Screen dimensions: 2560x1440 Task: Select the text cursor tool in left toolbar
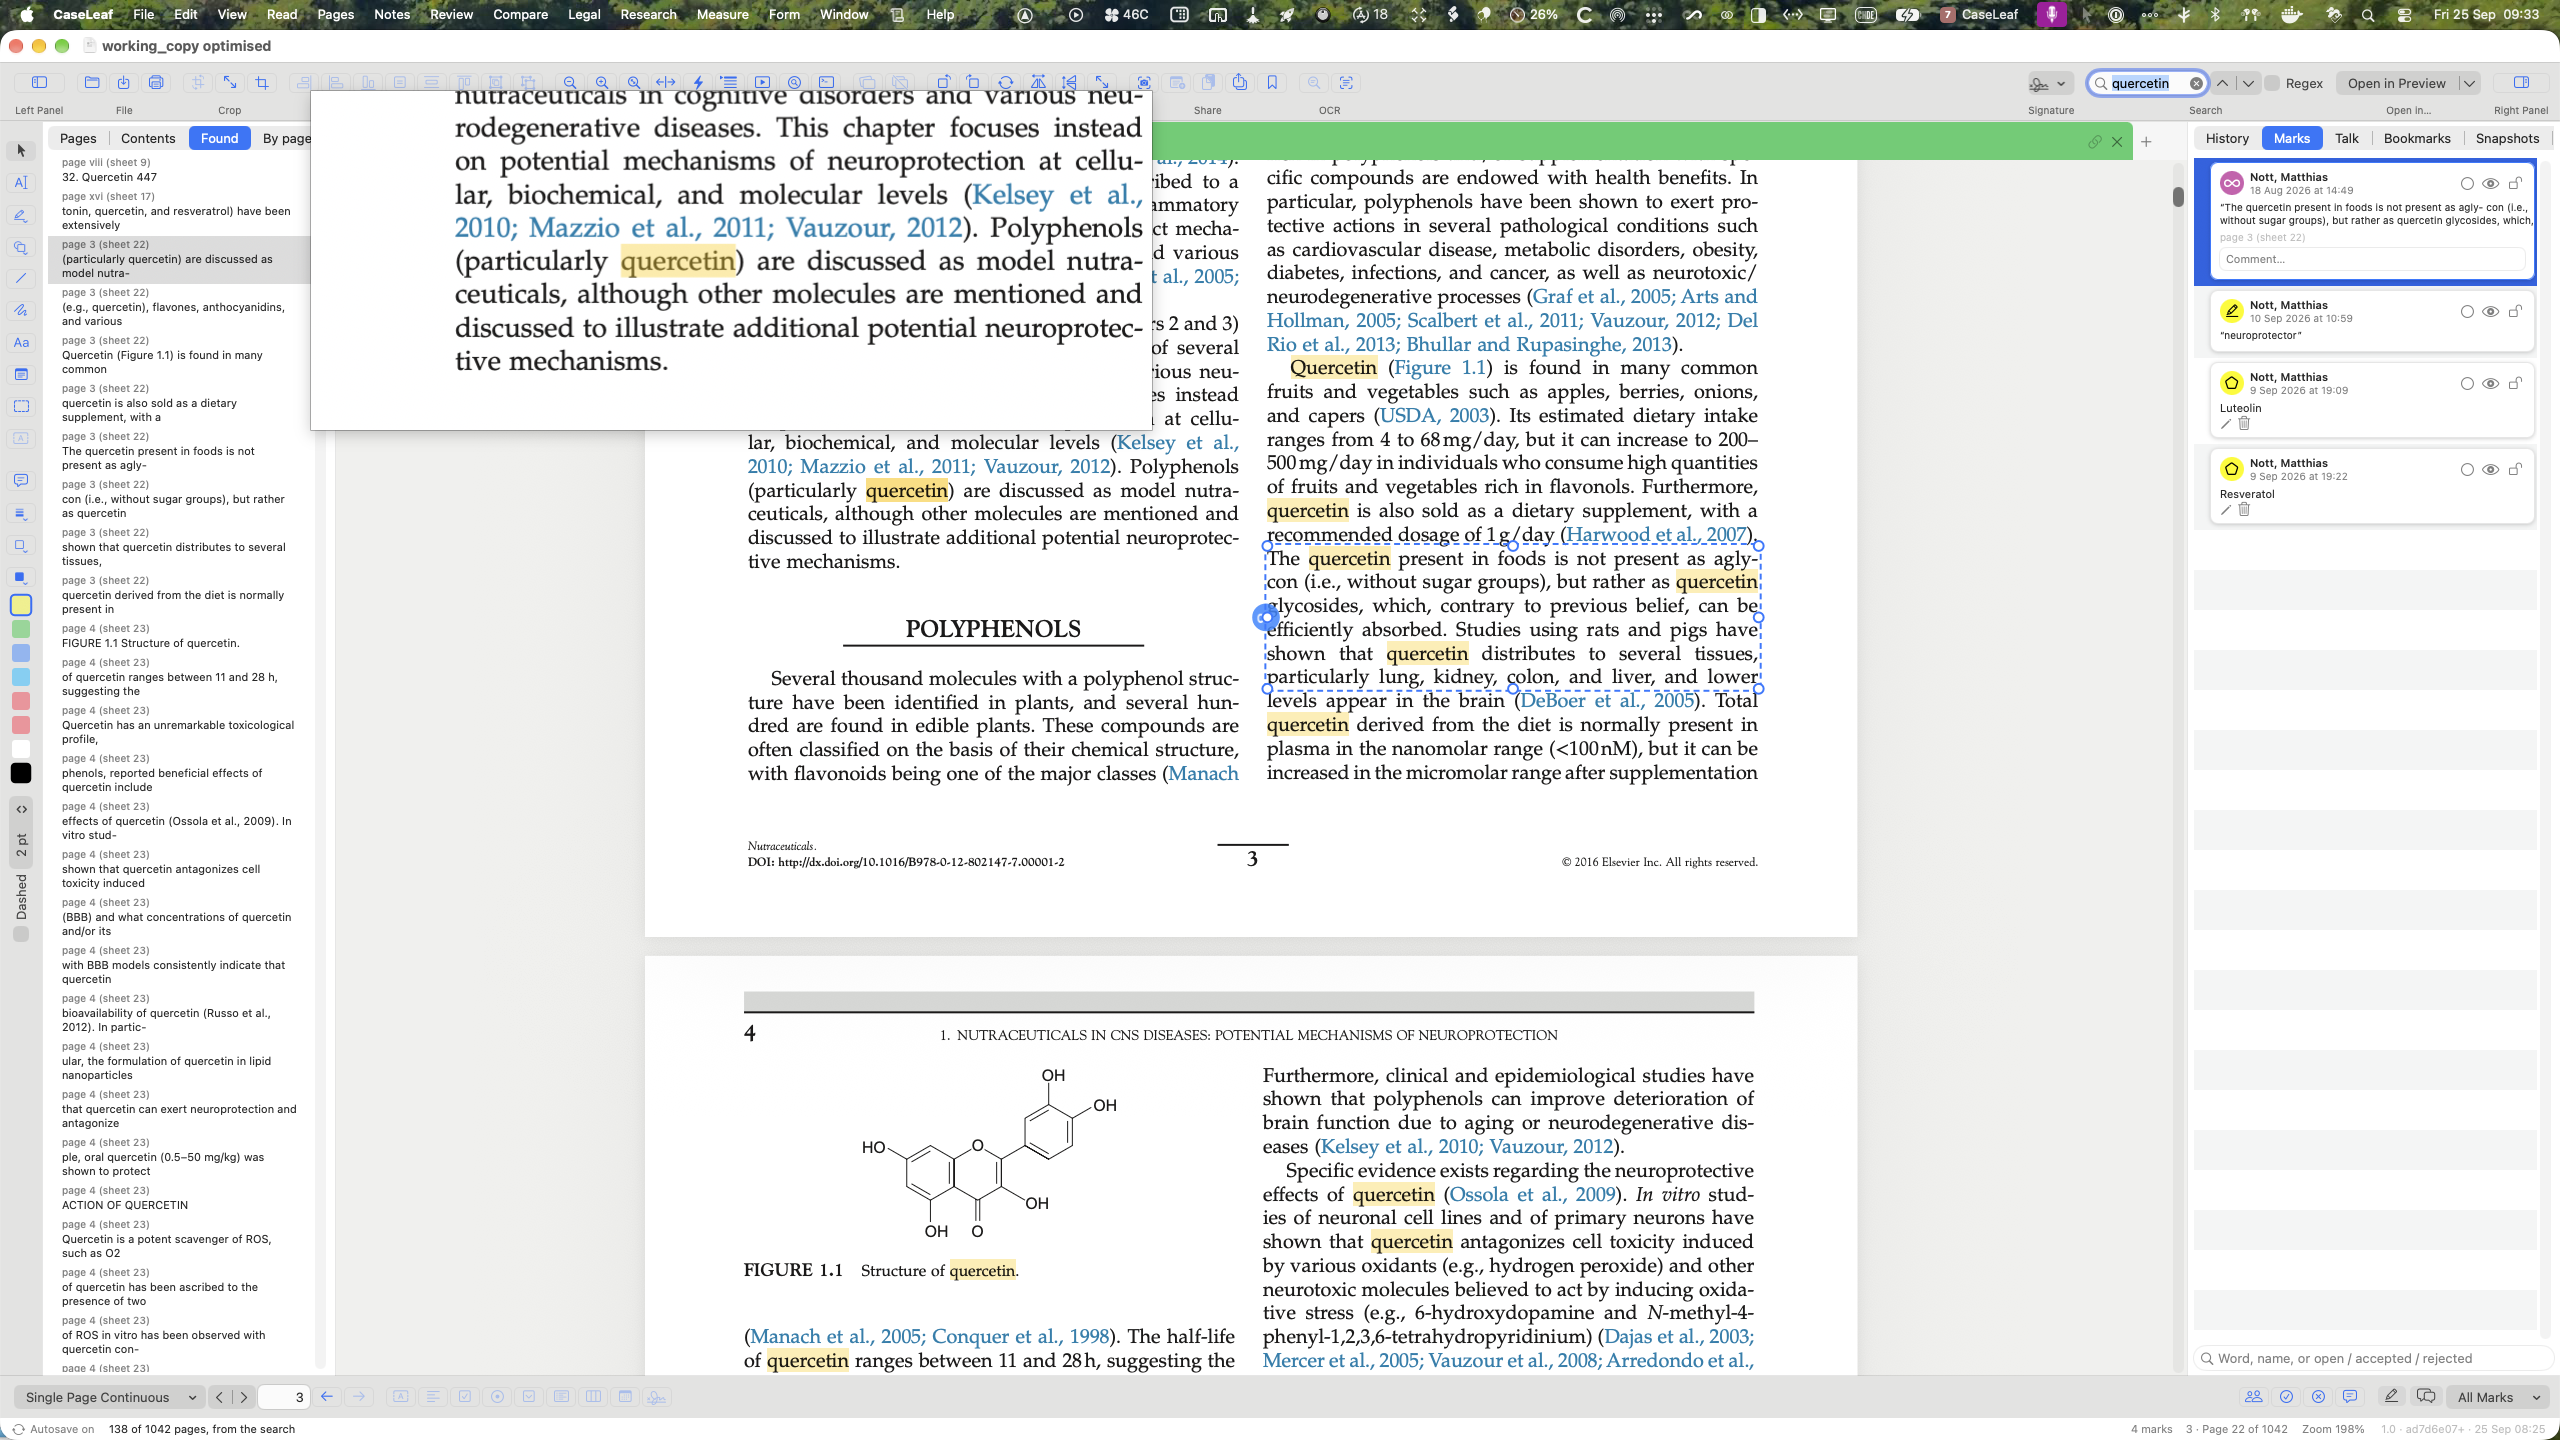click(21, 183)
